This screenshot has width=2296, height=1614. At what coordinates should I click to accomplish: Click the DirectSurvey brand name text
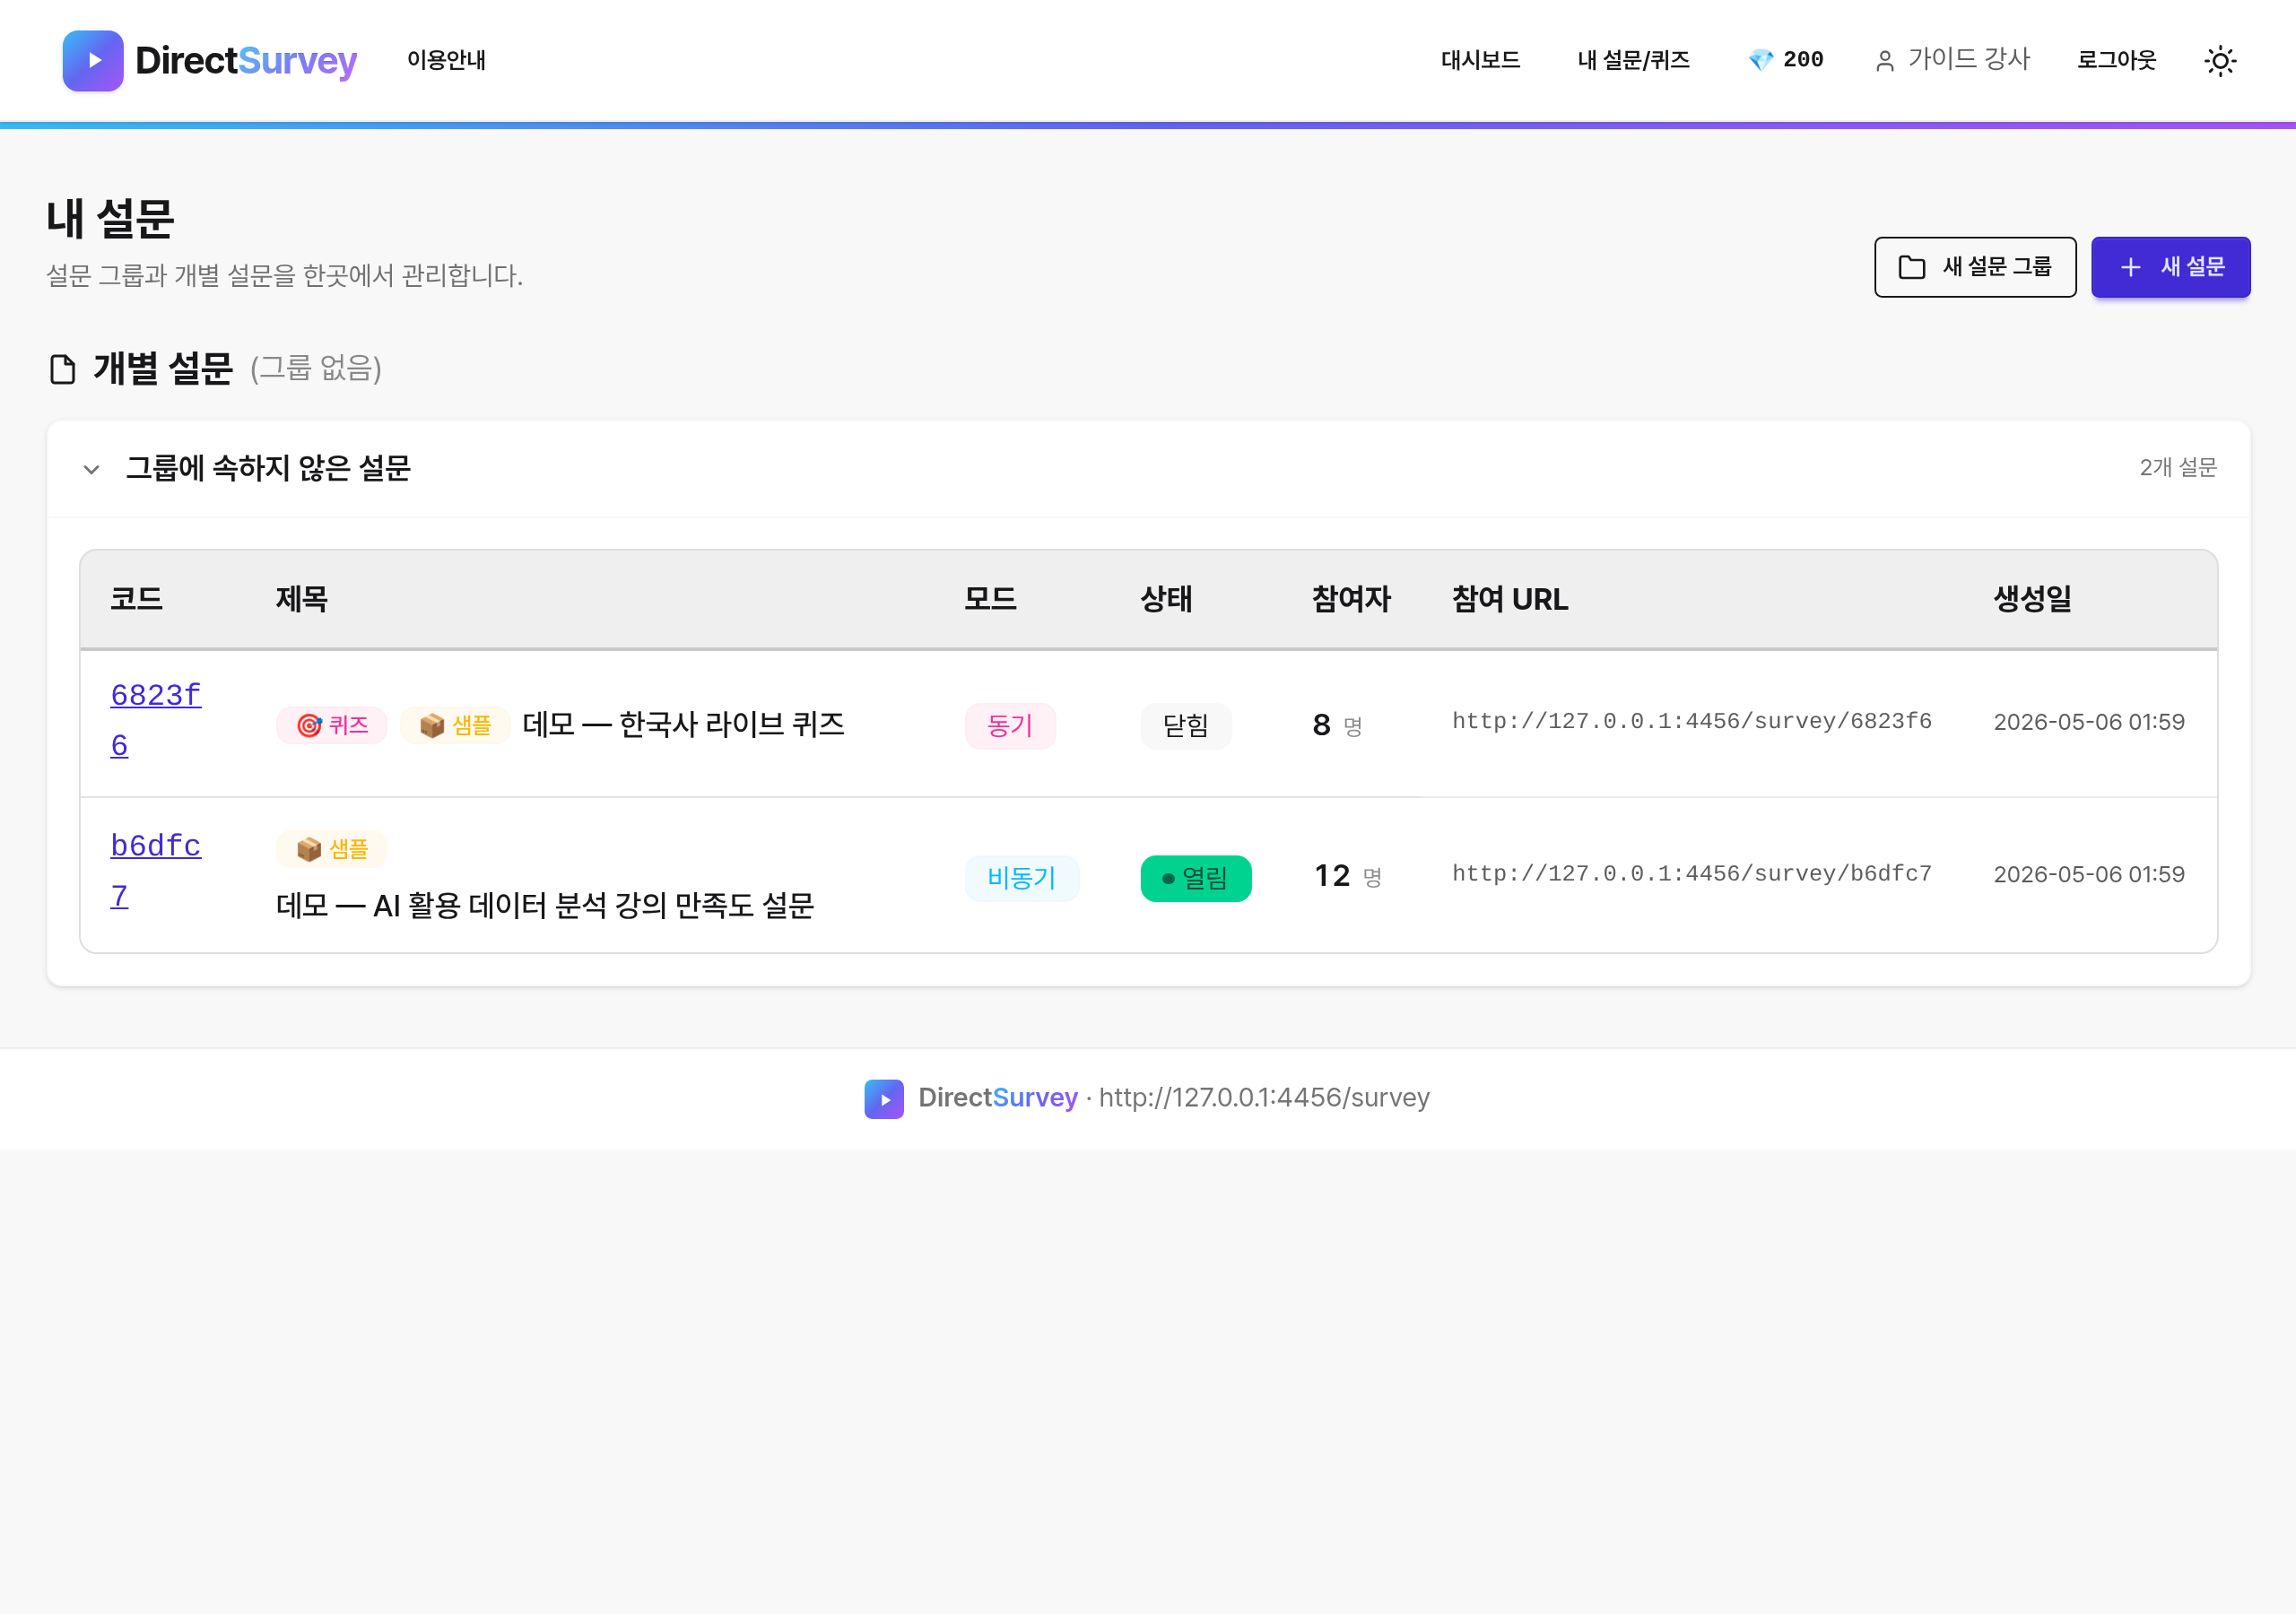246,61
